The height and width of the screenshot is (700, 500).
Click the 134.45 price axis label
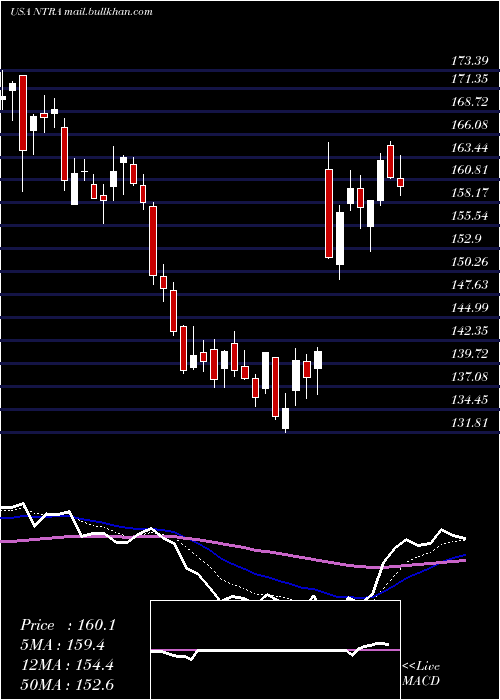470,399
